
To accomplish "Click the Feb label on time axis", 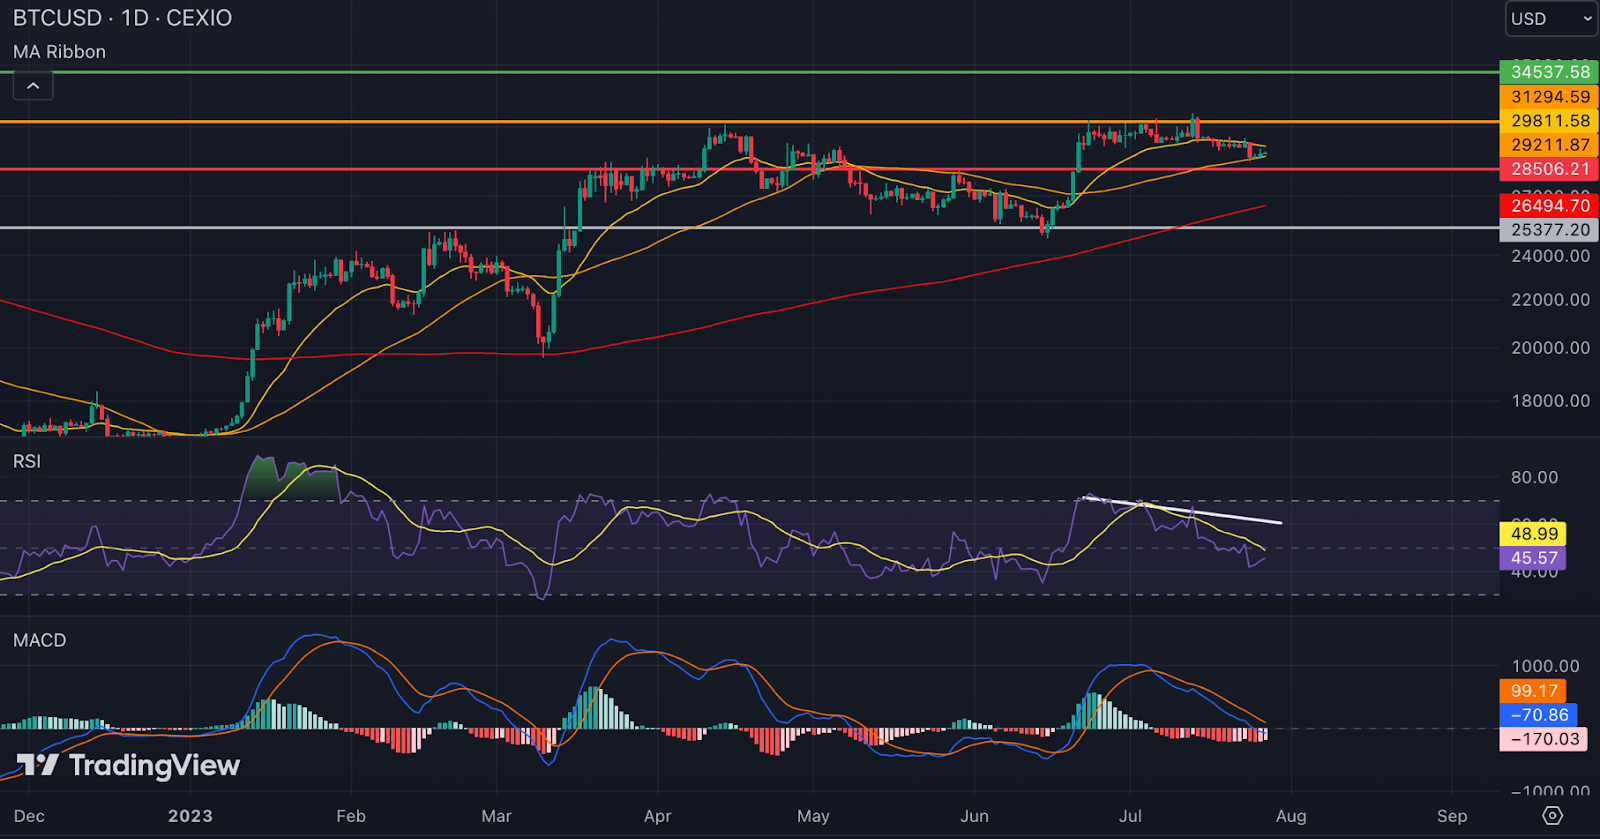I will (351, 816).
